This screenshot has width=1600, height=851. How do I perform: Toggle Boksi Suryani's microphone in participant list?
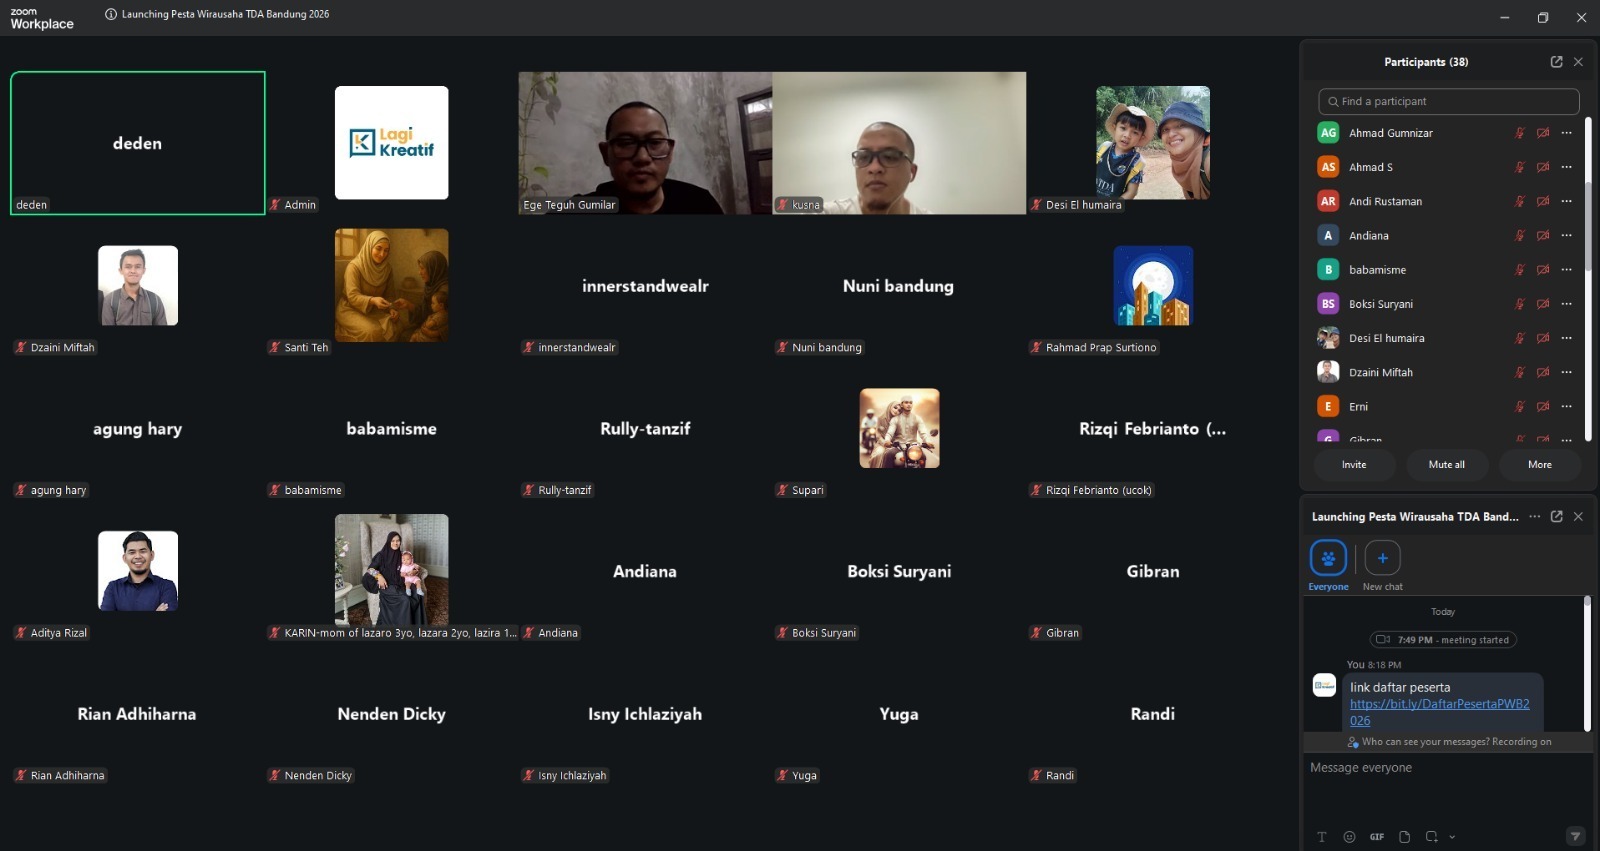tap(1519, 304)
